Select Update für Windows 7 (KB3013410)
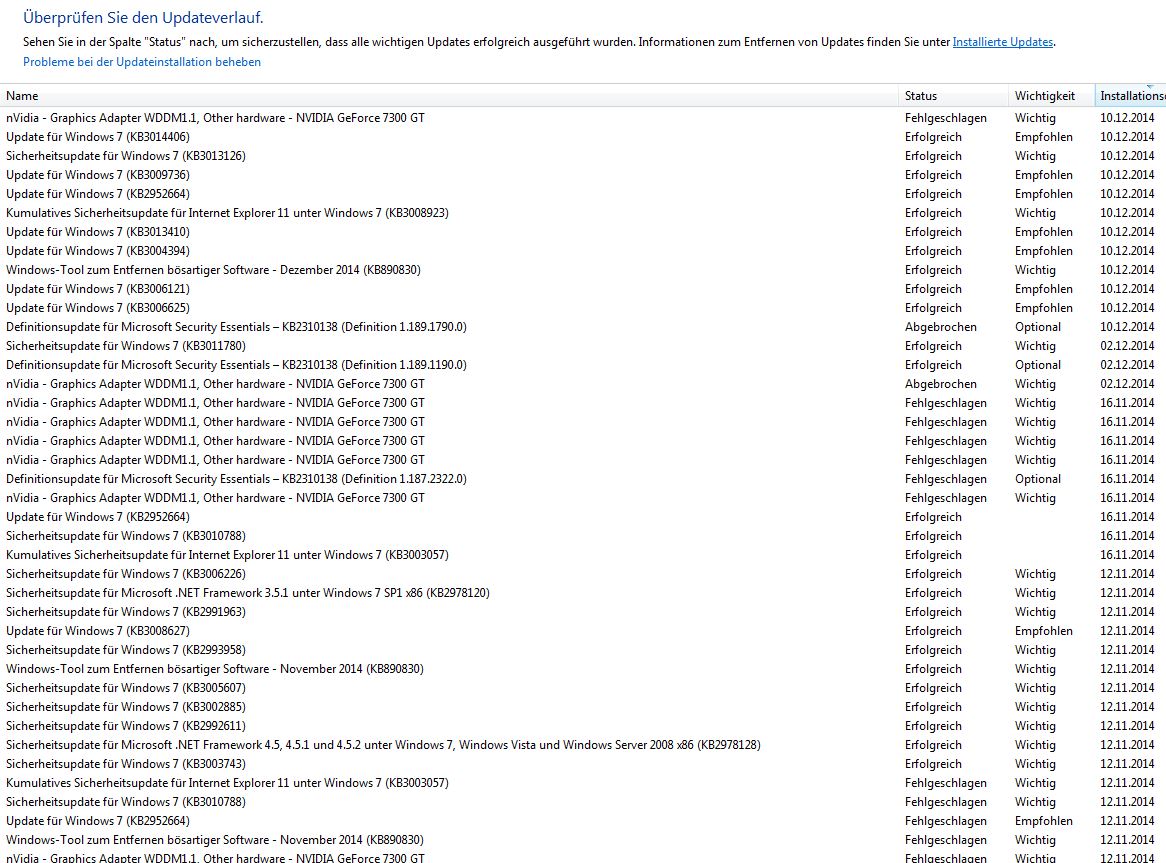This screenshot has height=863, width=1166. click(583, 232)
